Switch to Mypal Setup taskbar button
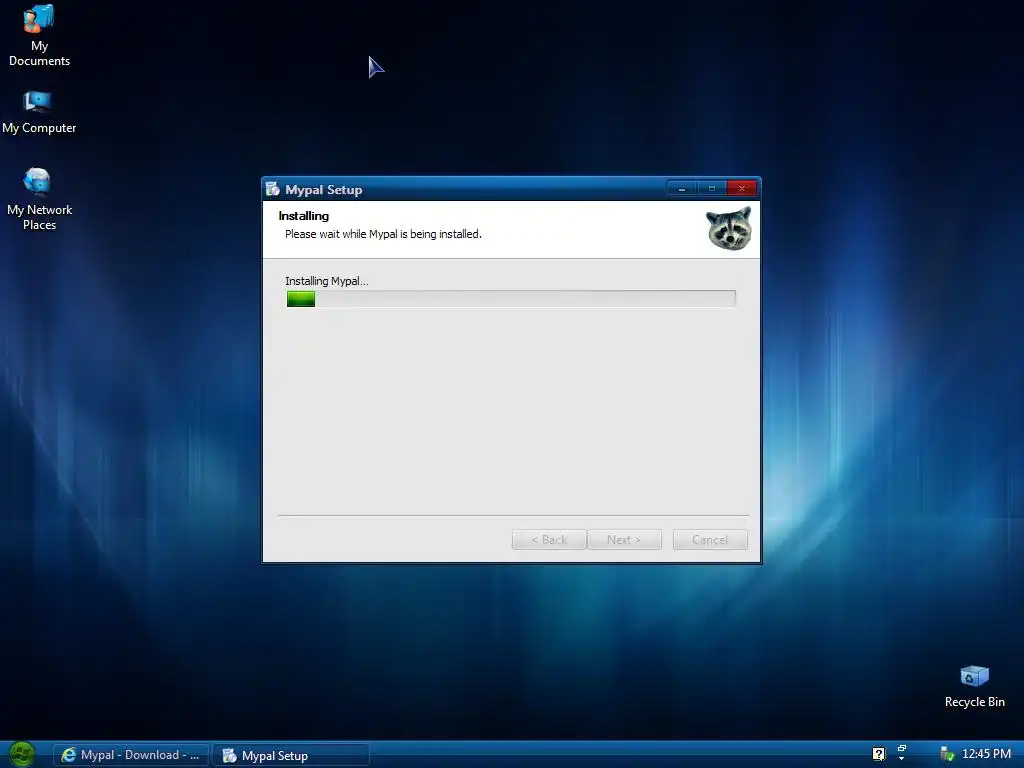The width and height of the screenshot is (1024, 768). [x=291, y=755]
